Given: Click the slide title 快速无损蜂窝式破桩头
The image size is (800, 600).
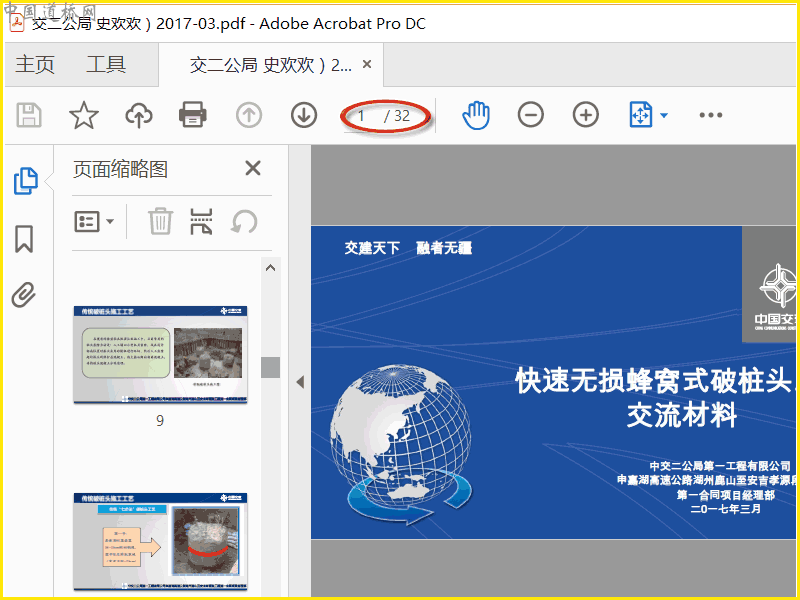Looking at the screenshot, I should (x=655, y=381).
